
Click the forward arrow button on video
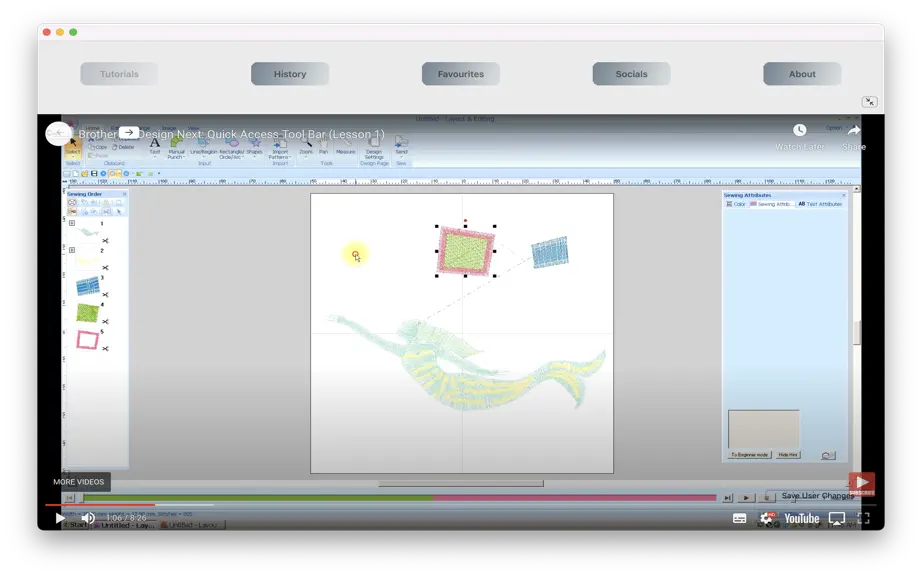point(129,132)
